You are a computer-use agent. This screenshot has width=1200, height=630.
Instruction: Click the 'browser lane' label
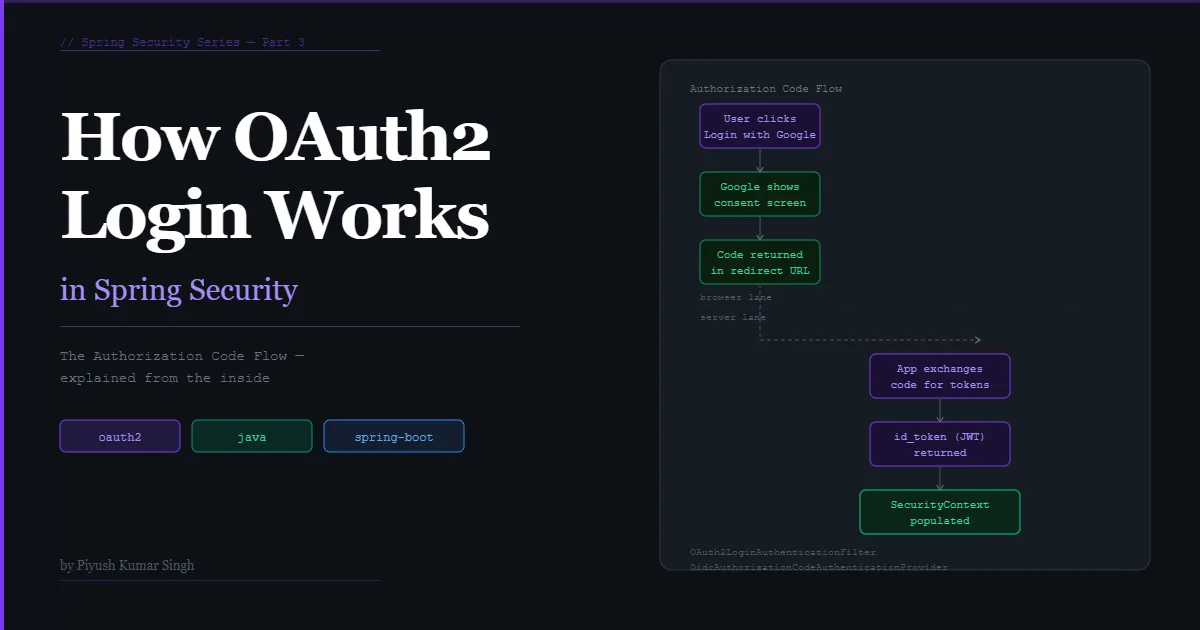pyautogui.click(x=736, y=297)
